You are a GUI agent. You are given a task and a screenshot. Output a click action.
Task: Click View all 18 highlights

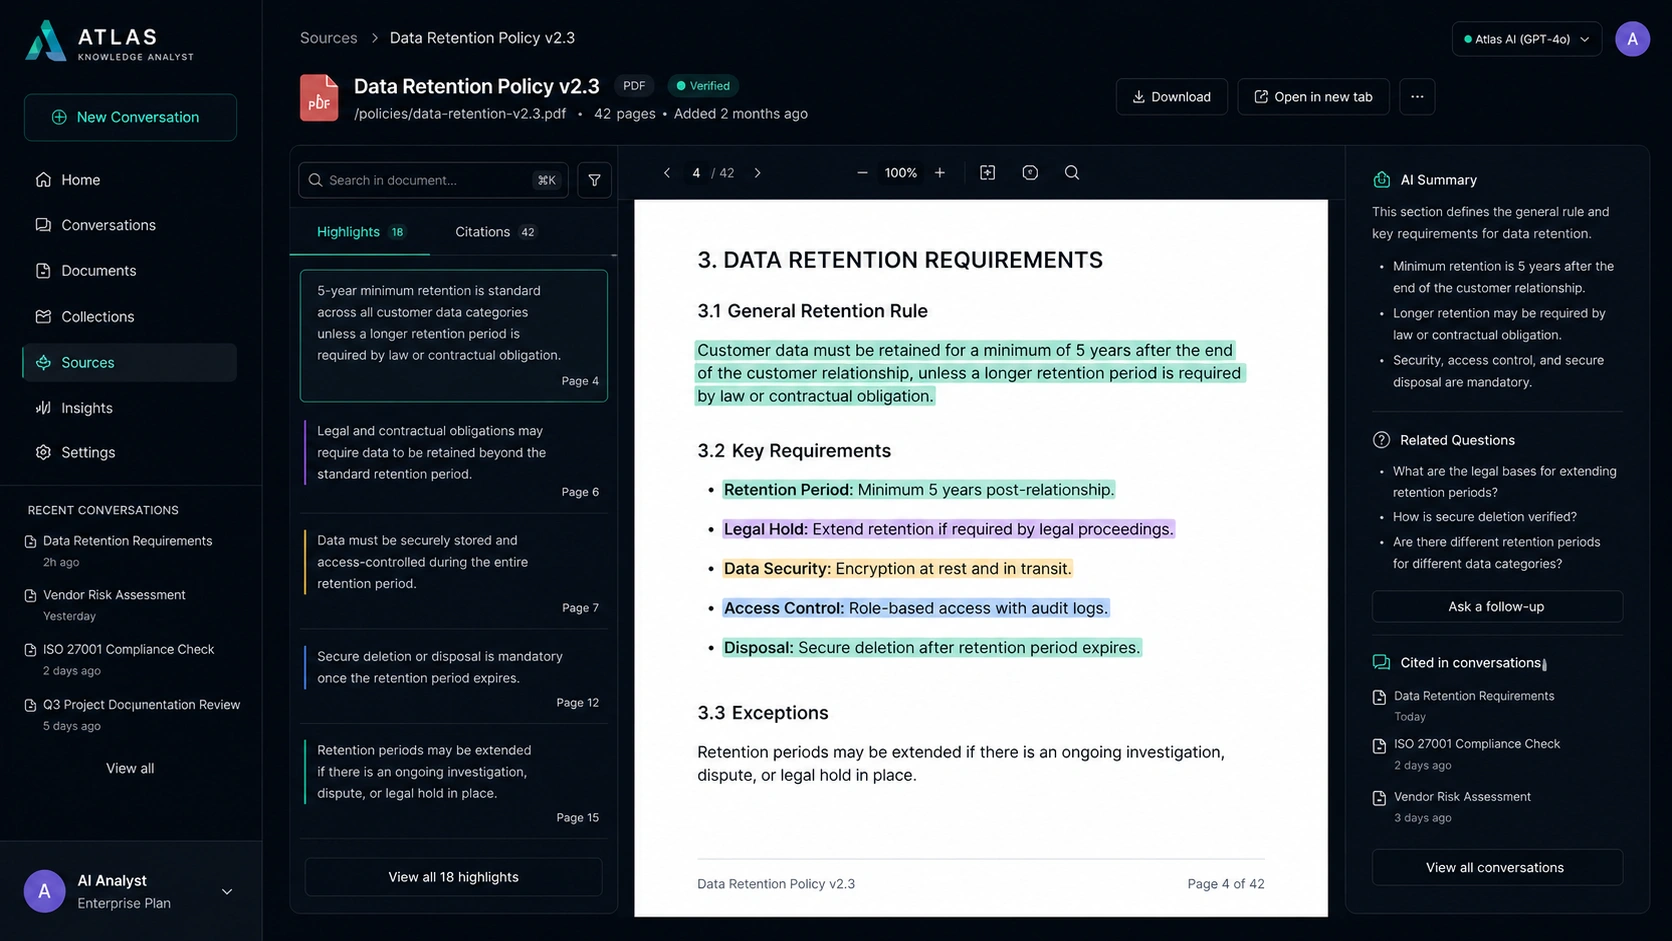pos(454,877)
